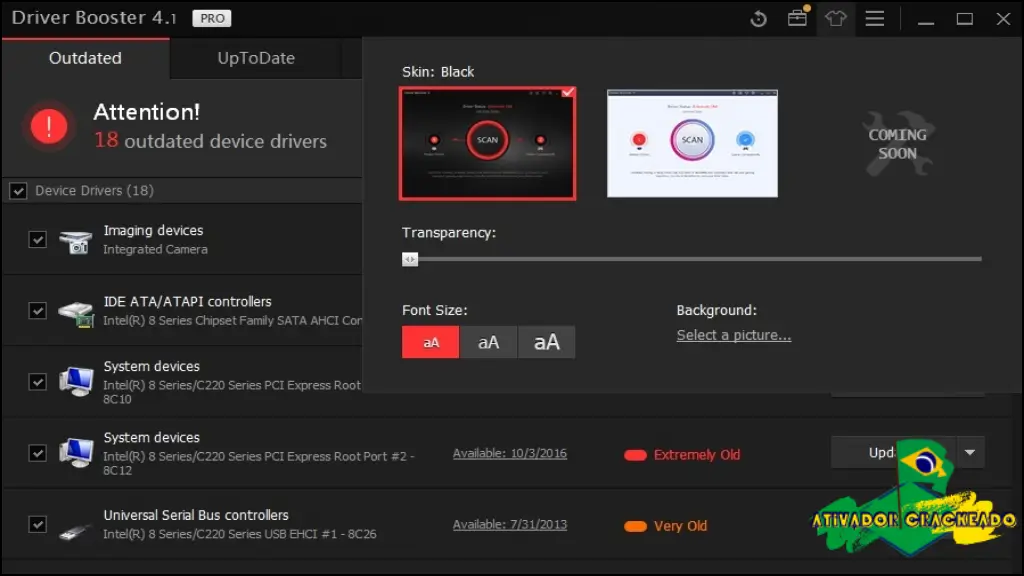The width and height of the screenshot is (1024, 576).
Task: Choose the white skin thumbnail
Action: 692,143
